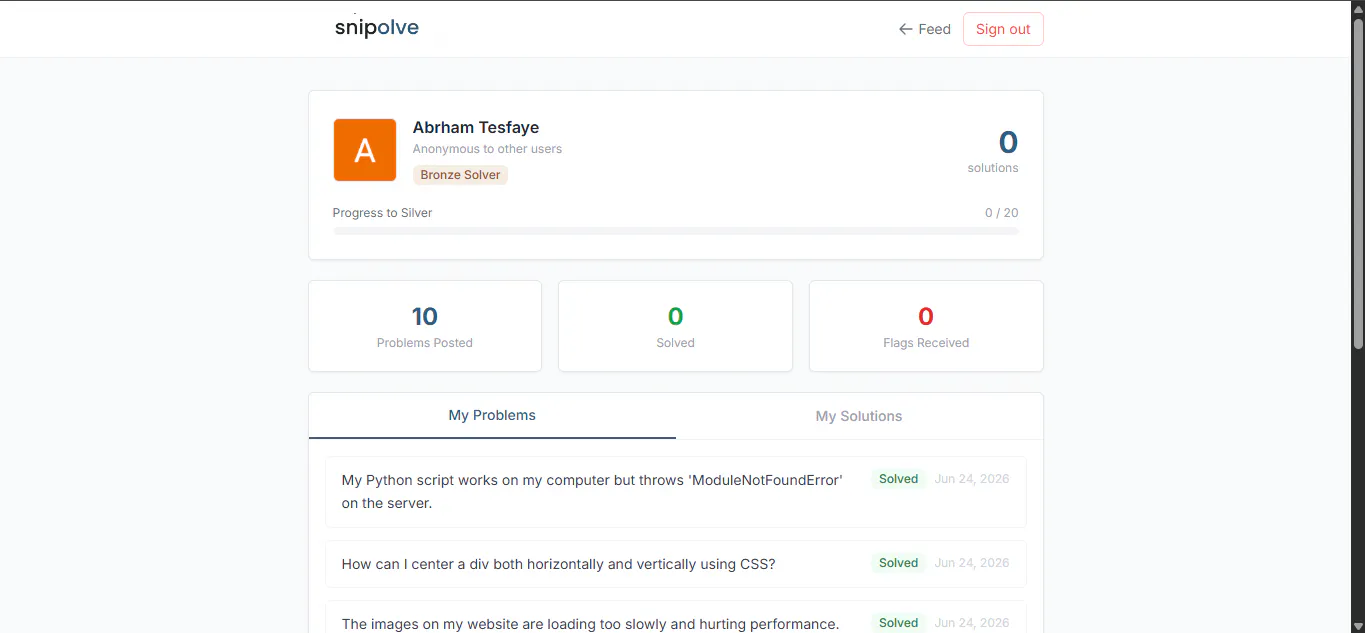Open the images loading slowly problem

click(x=676, y=617)
